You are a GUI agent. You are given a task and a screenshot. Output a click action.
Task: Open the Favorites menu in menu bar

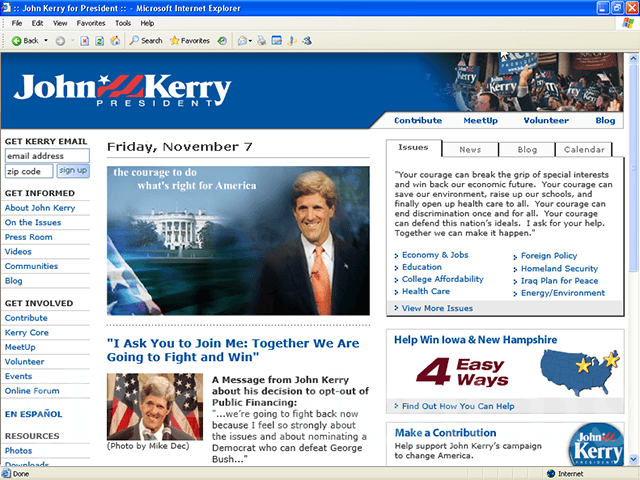click(91, 23)
